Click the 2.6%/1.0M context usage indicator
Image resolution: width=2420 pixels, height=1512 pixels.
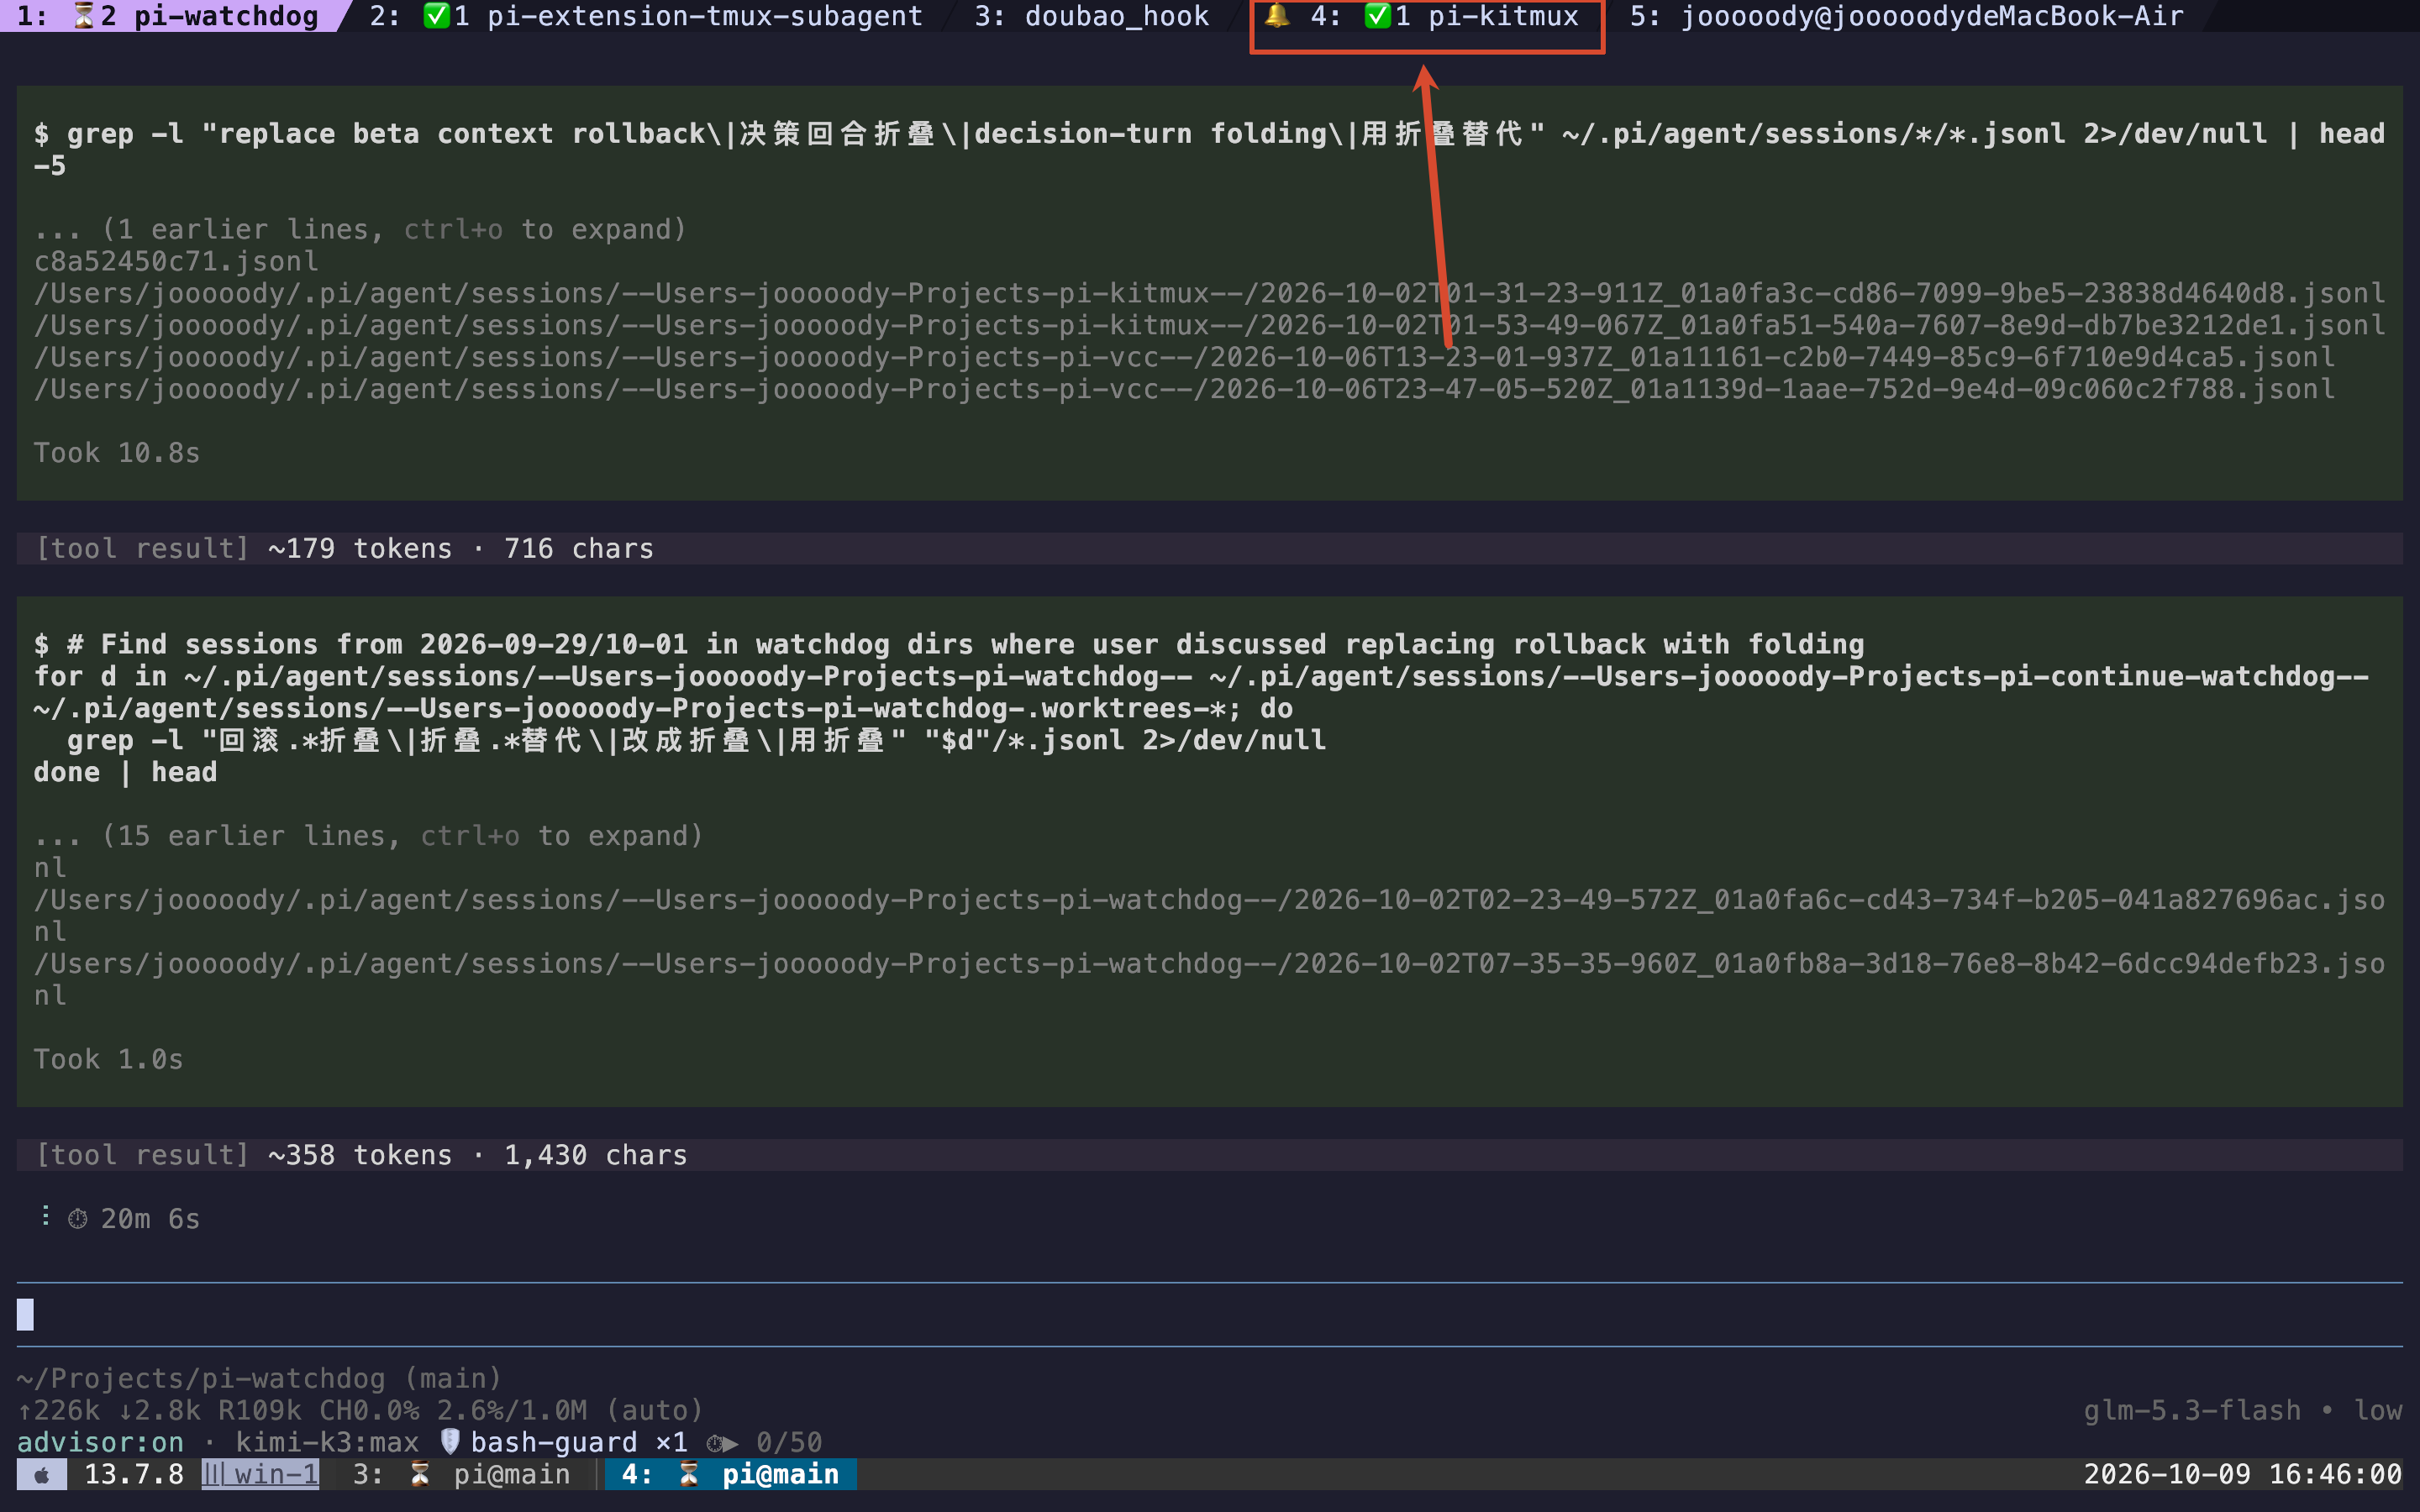(x=512, y=1410)
